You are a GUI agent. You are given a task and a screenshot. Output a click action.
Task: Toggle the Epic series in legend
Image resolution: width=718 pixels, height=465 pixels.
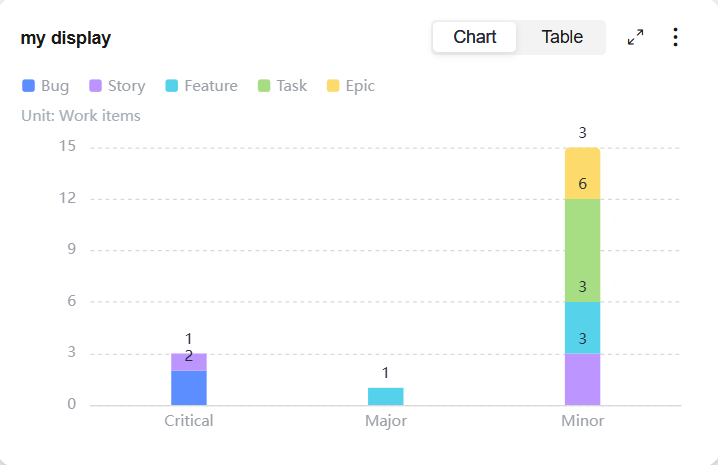[350, 86]
